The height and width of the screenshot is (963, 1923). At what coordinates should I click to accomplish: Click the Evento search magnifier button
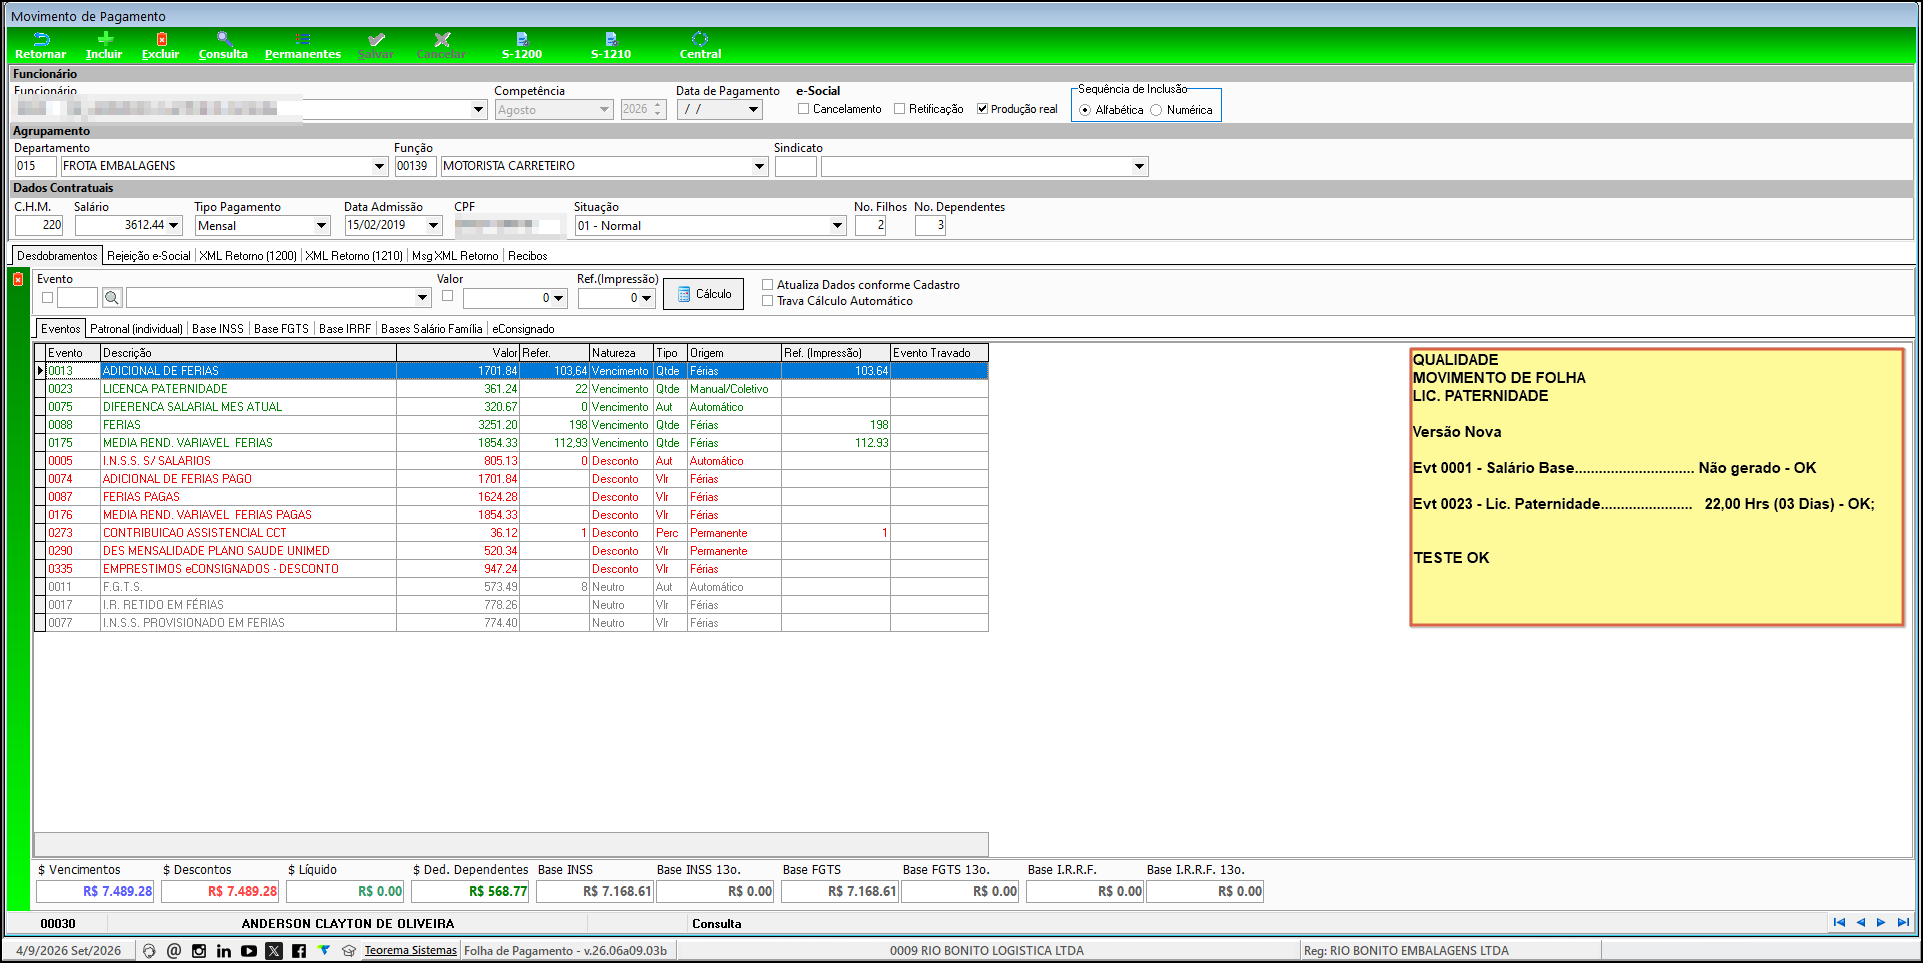[112, 297]
